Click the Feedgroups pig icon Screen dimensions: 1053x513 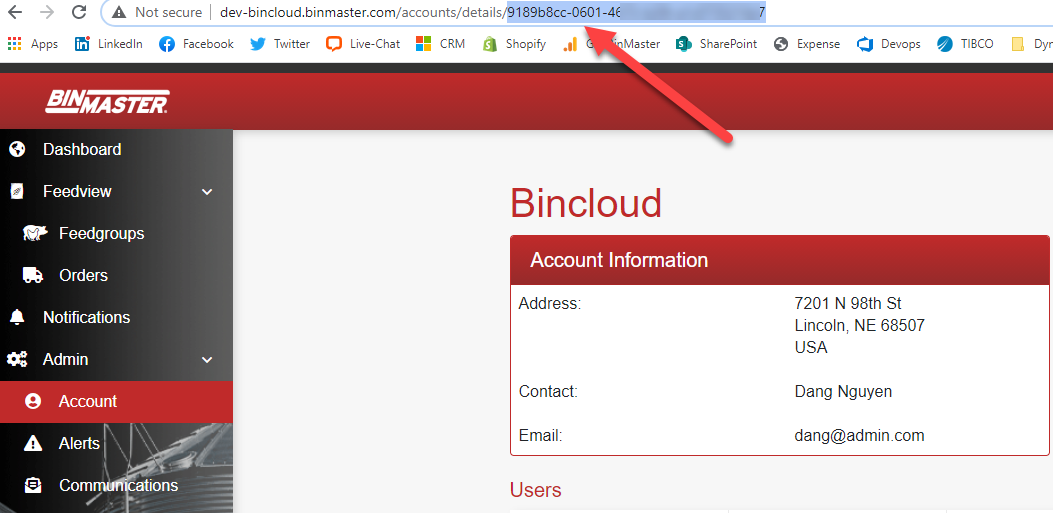tap(35, 233)
